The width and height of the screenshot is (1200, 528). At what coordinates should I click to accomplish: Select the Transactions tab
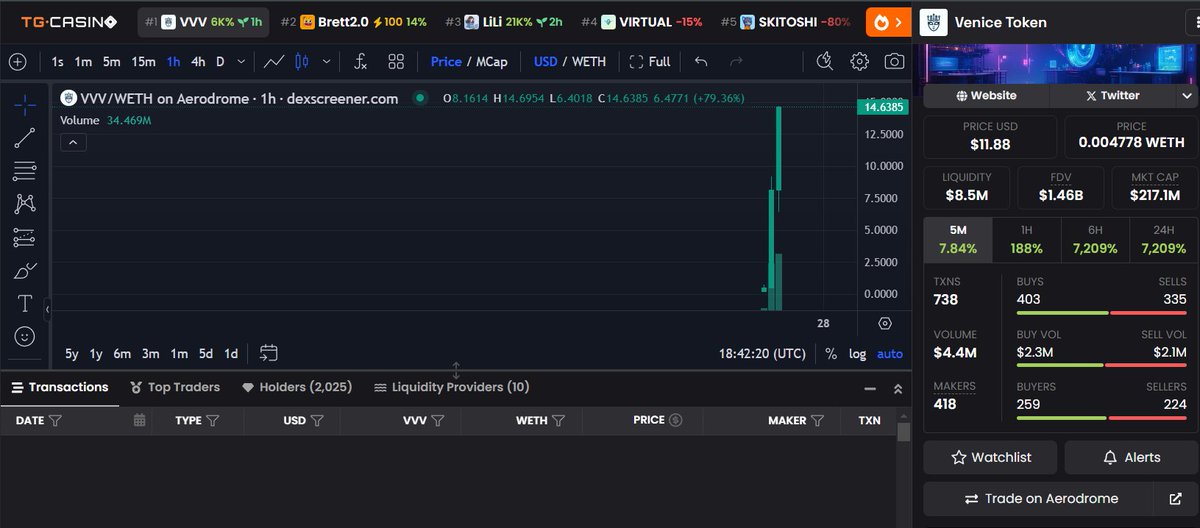click(59, 387)
